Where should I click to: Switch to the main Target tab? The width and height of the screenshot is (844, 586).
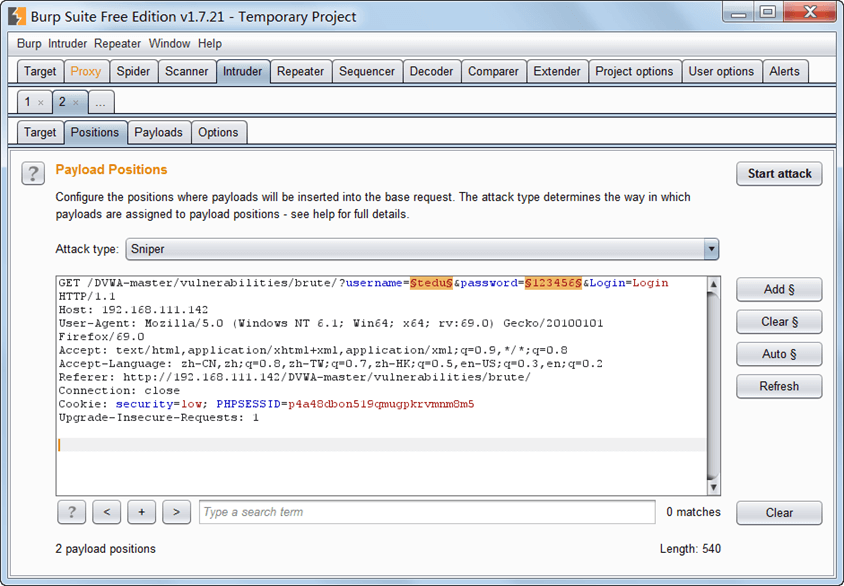(x=40, y=72)
